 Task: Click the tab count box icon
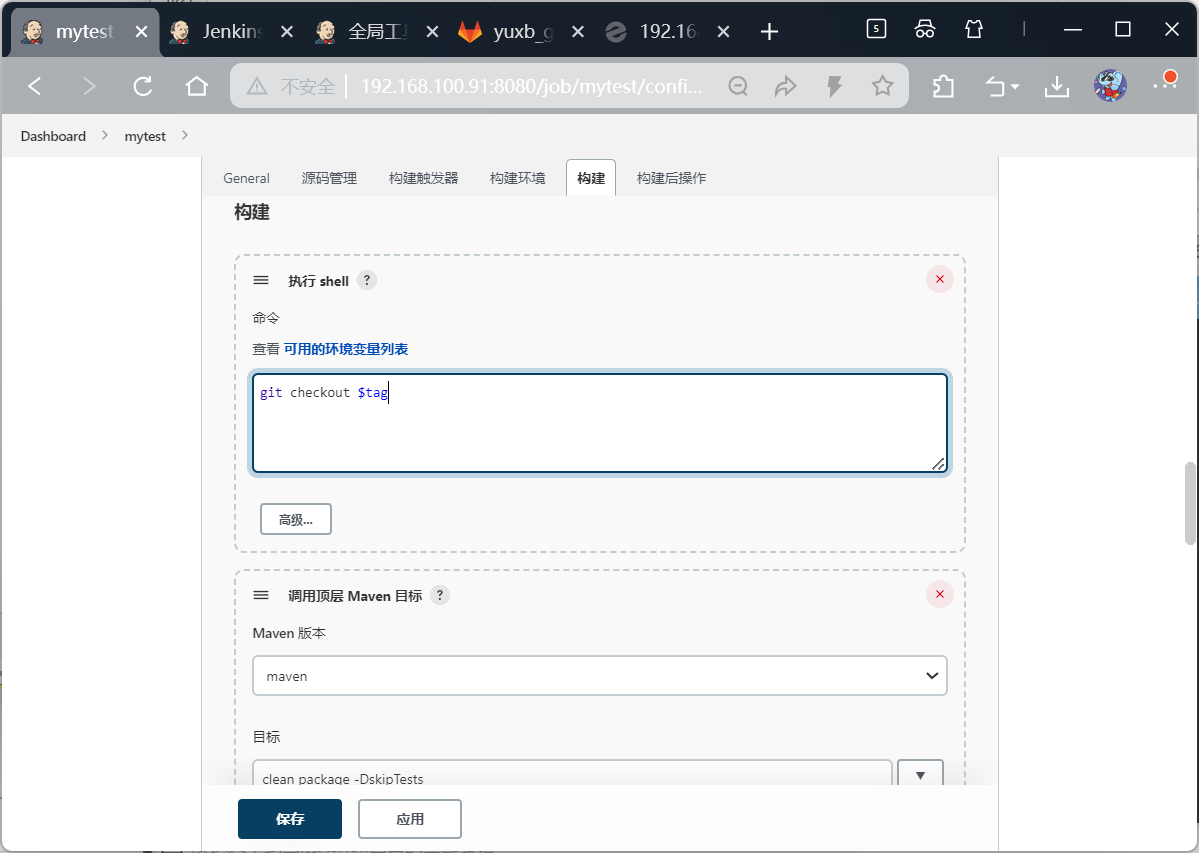876,29
